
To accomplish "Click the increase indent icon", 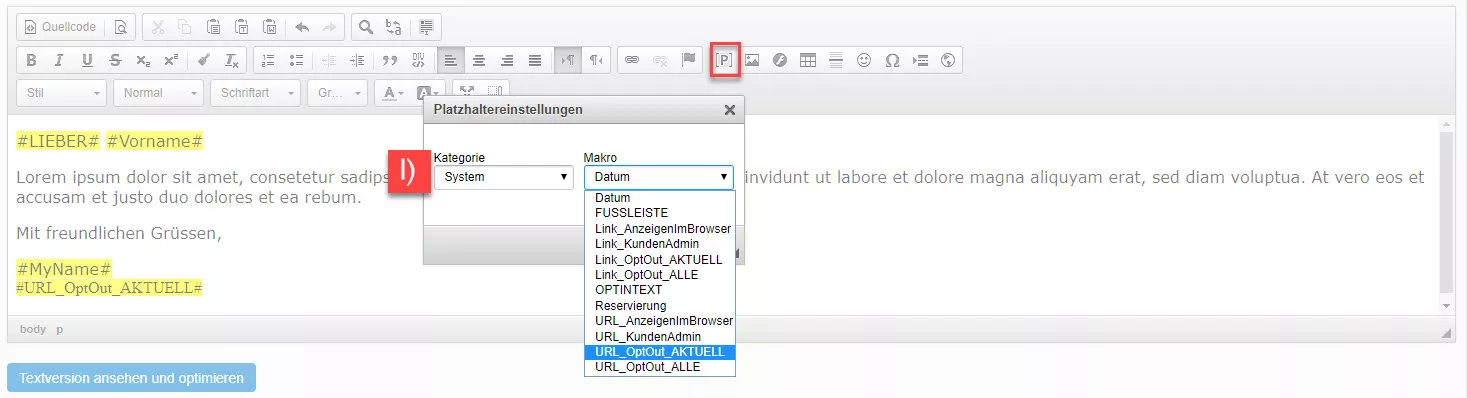I will coord(357,60).
